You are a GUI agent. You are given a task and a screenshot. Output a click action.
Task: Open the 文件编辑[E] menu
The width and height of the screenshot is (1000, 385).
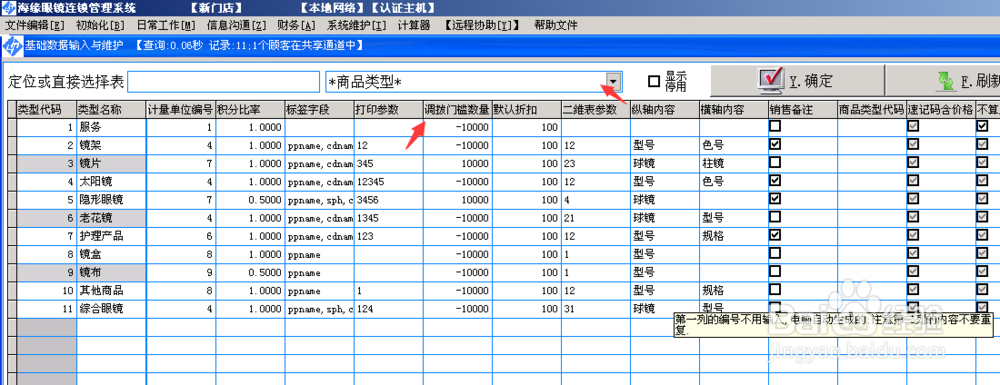[x=35, y=25]
